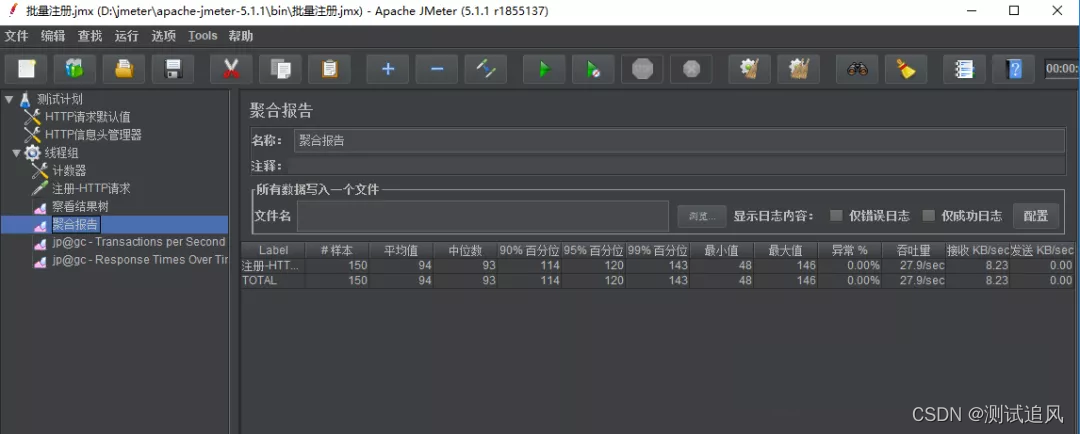This screenshot has width=1080, height=434.
Task: Select jp@gc - Response Times Over Time node
Action: 140,260
